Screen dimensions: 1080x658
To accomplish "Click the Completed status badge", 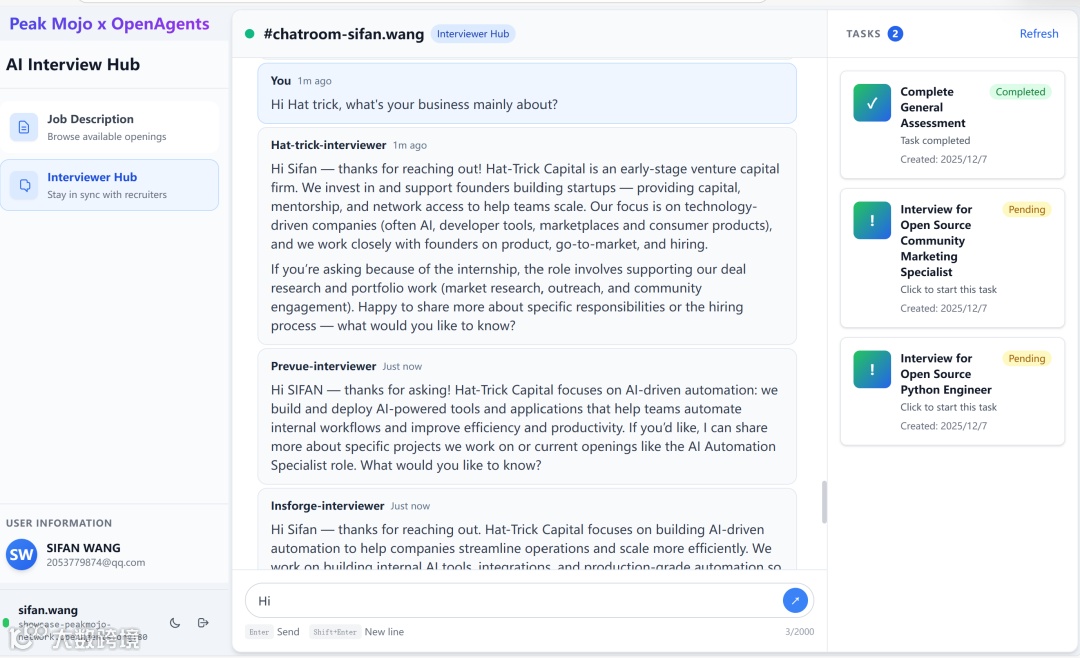I will tap(1020, 92).
